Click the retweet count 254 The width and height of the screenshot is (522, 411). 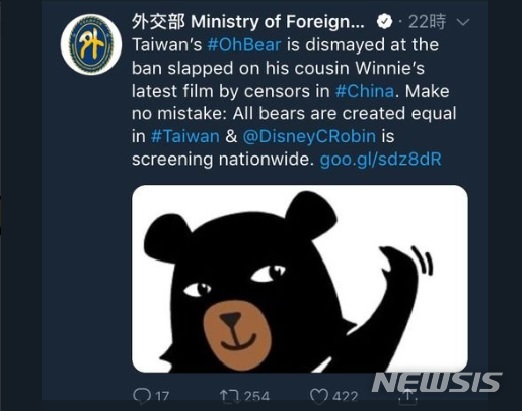coord(256,397)
